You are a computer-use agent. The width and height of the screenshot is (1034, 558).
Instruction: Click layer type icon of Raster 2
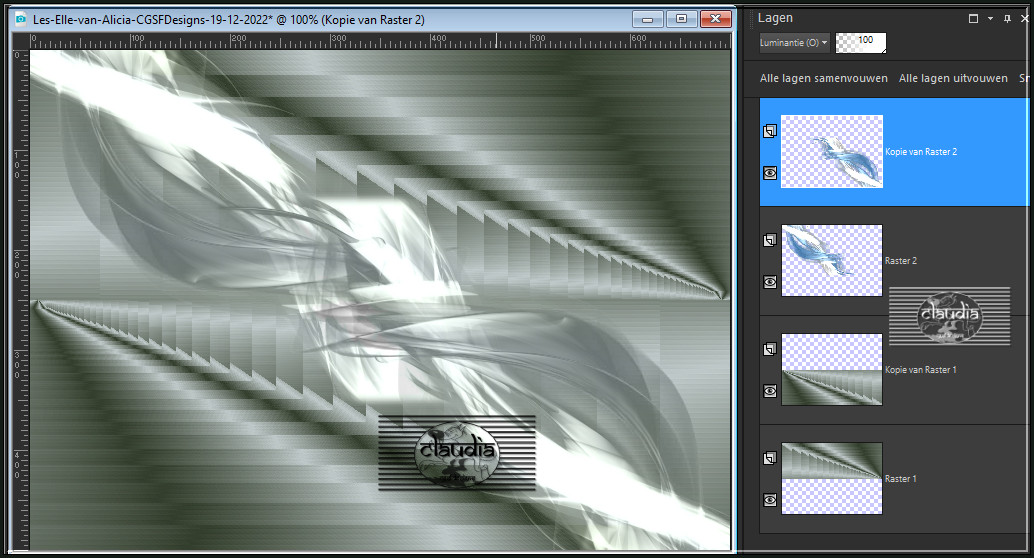(770, 240)
